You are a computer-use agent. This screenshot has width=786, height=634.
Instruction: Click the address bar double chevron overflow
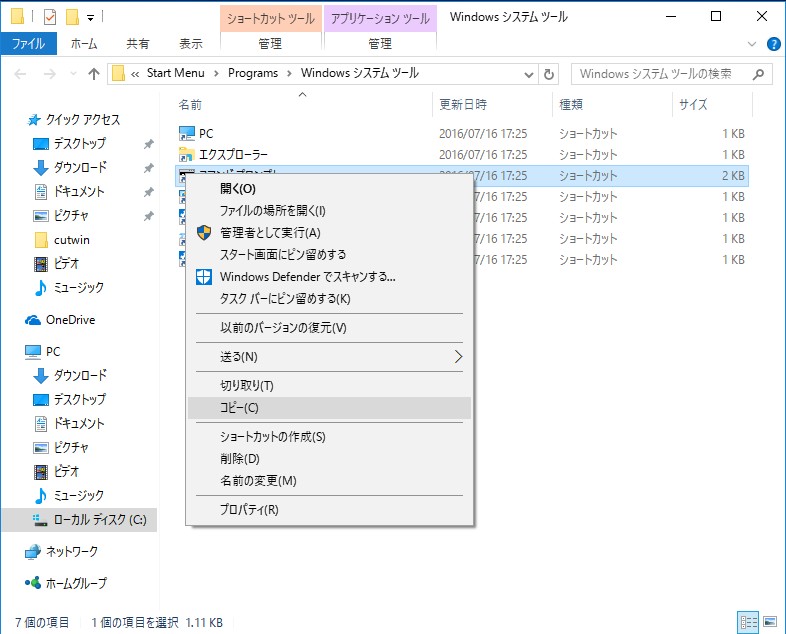(135, 74)
